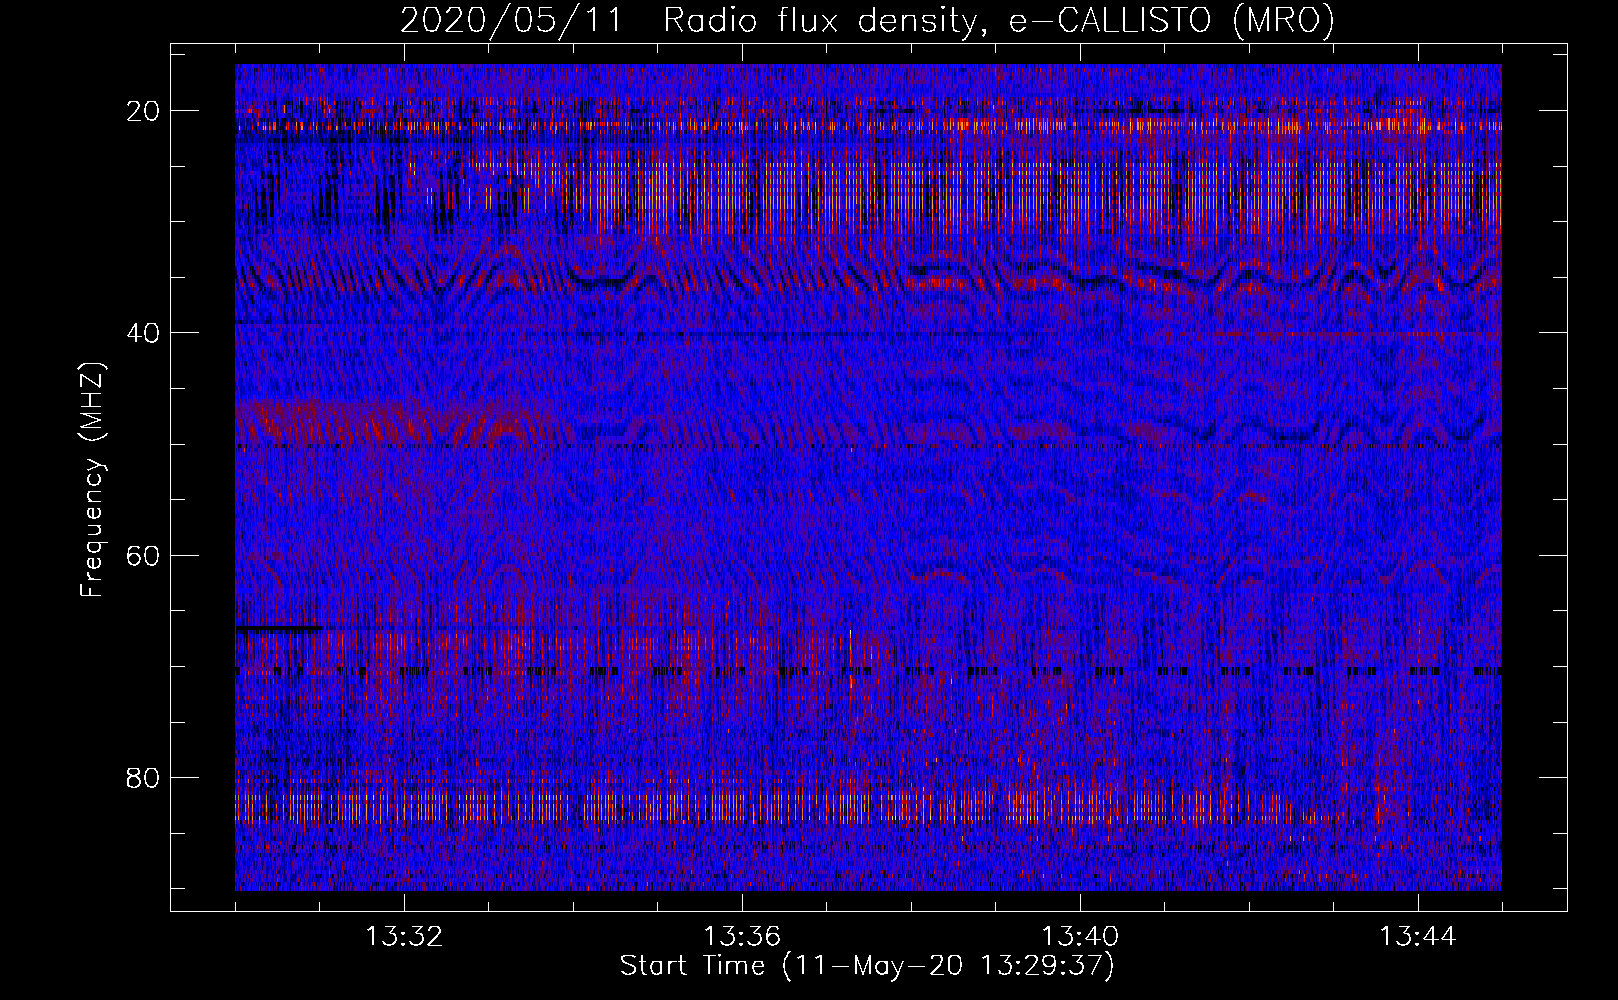Click the 80 MHz frequency tick label
Image resolution: width=1618 pixels, height=1000 pixels.
tap(144, 777)
